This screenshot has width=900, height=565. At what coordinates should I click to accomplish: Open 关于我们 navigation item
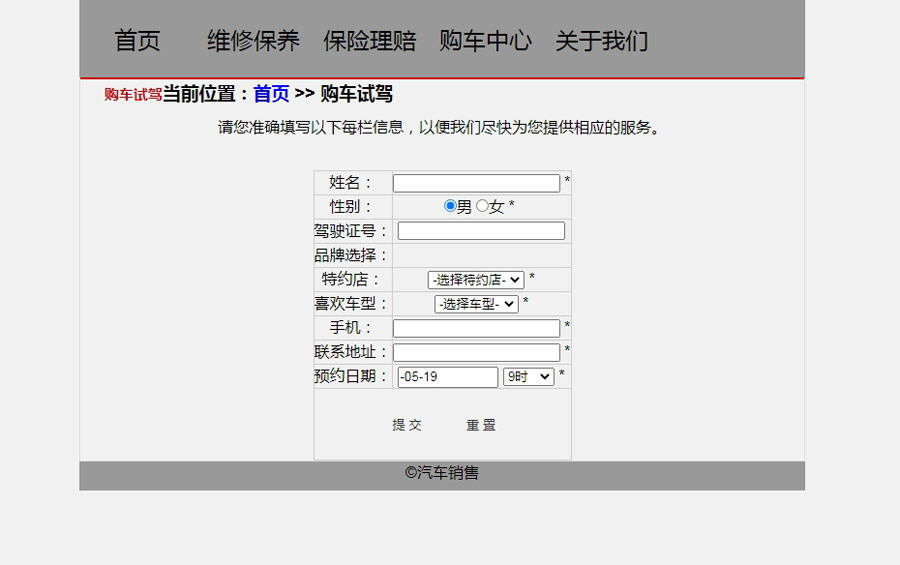click(x=602, y=41)
